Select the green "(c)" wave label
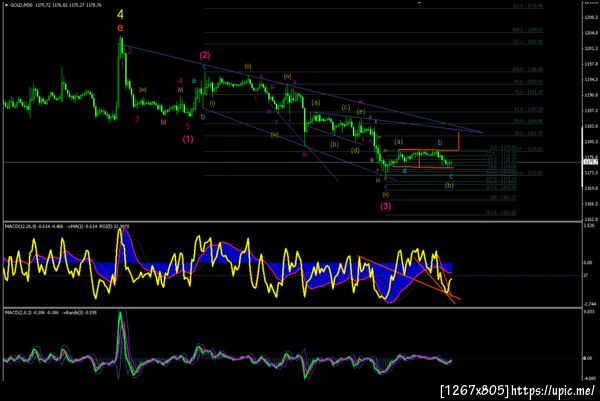Viewport: 600px width, 401px height. pos(346,107)
